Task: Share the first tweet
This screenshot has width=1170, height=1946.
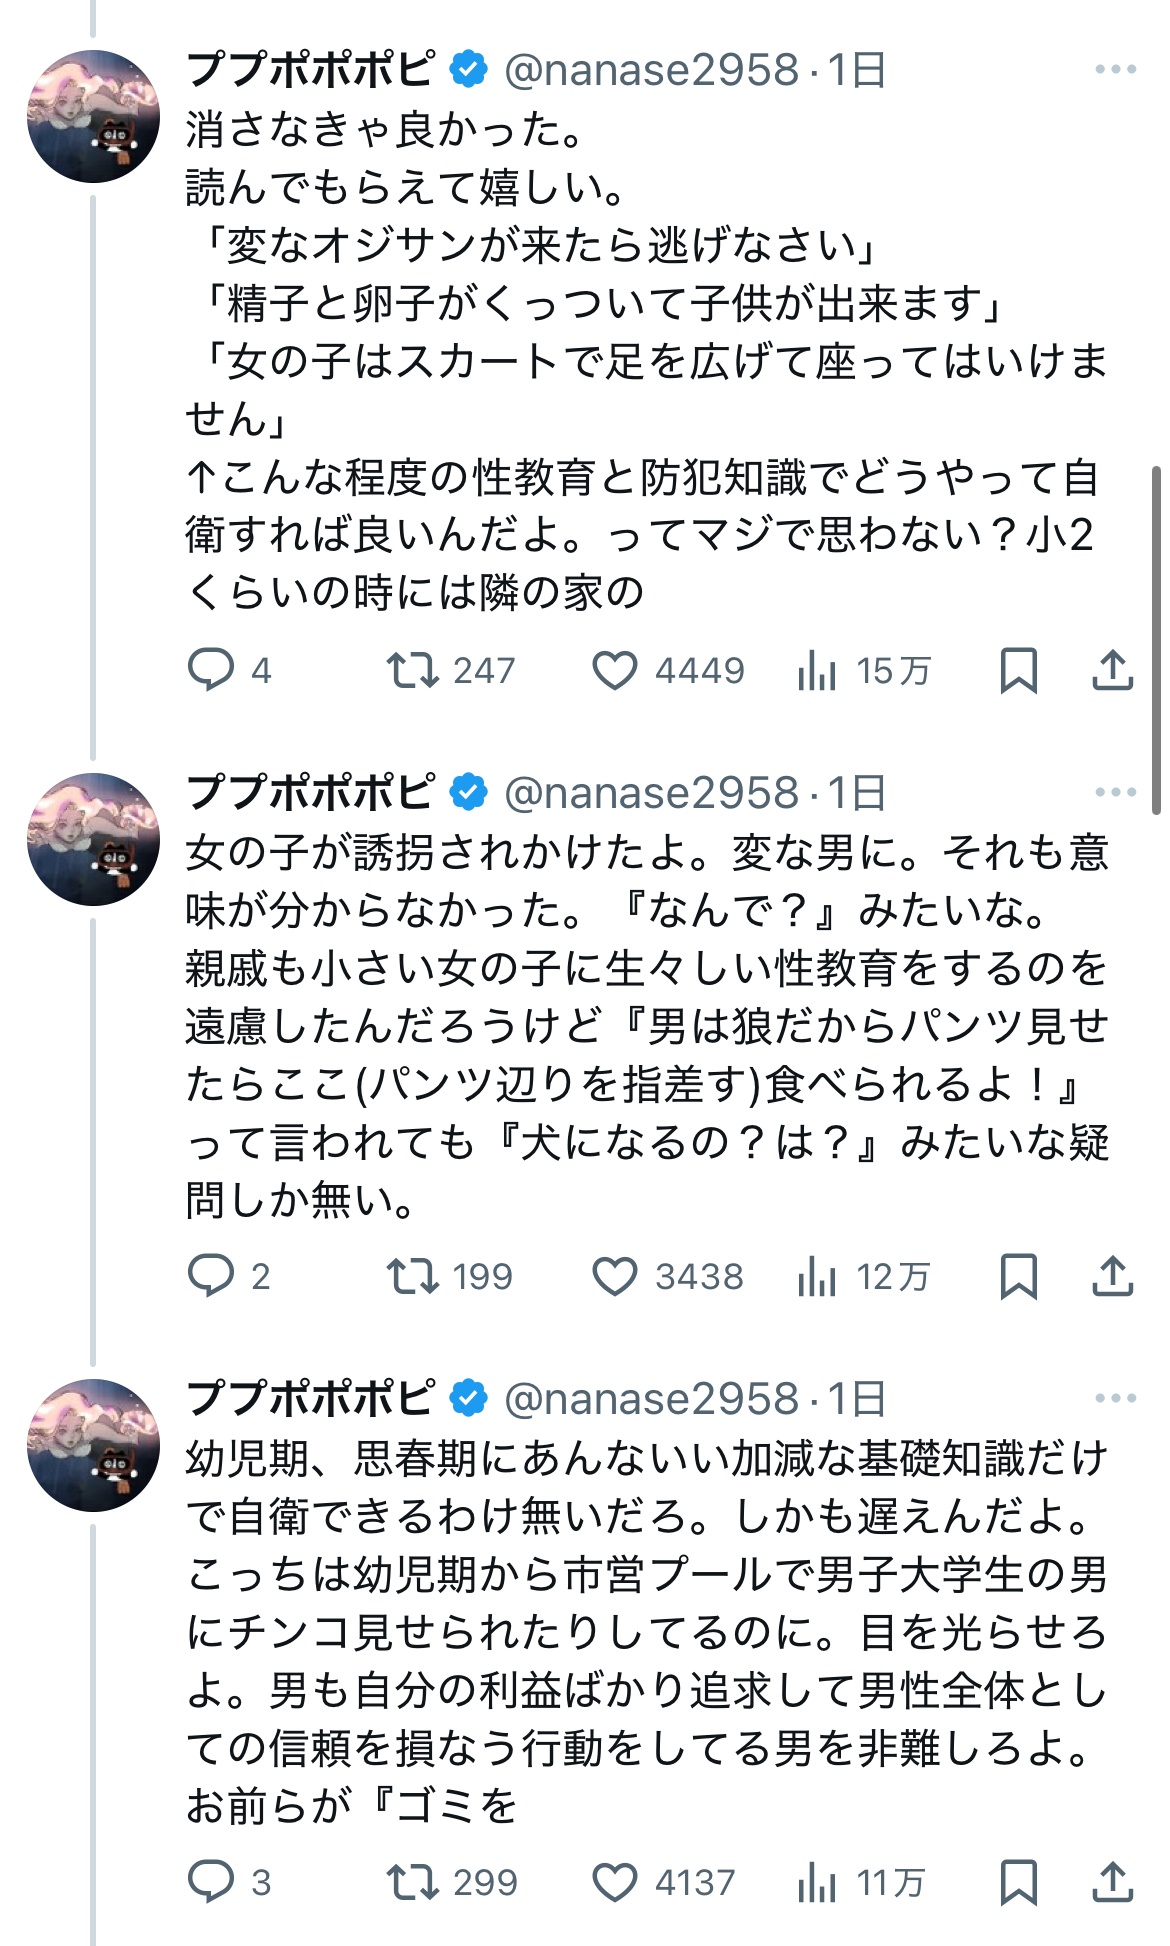Action: [x=1112, y=670]
